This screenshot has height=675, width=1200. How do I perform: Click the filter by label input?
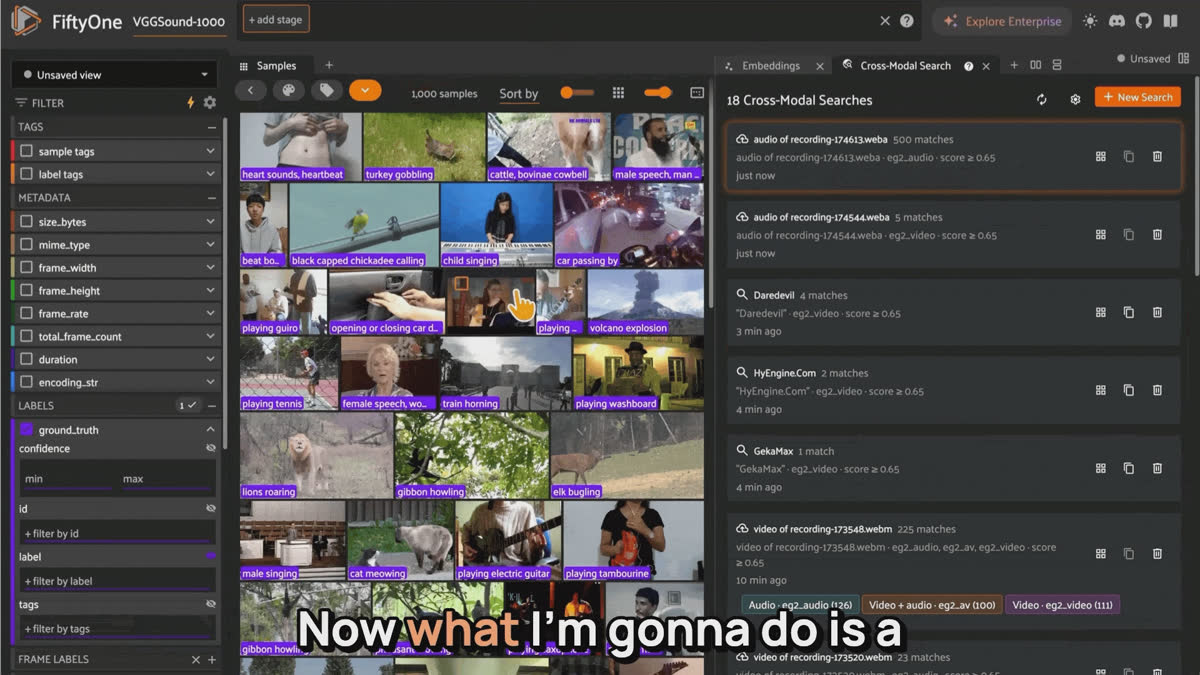(118, 581)
